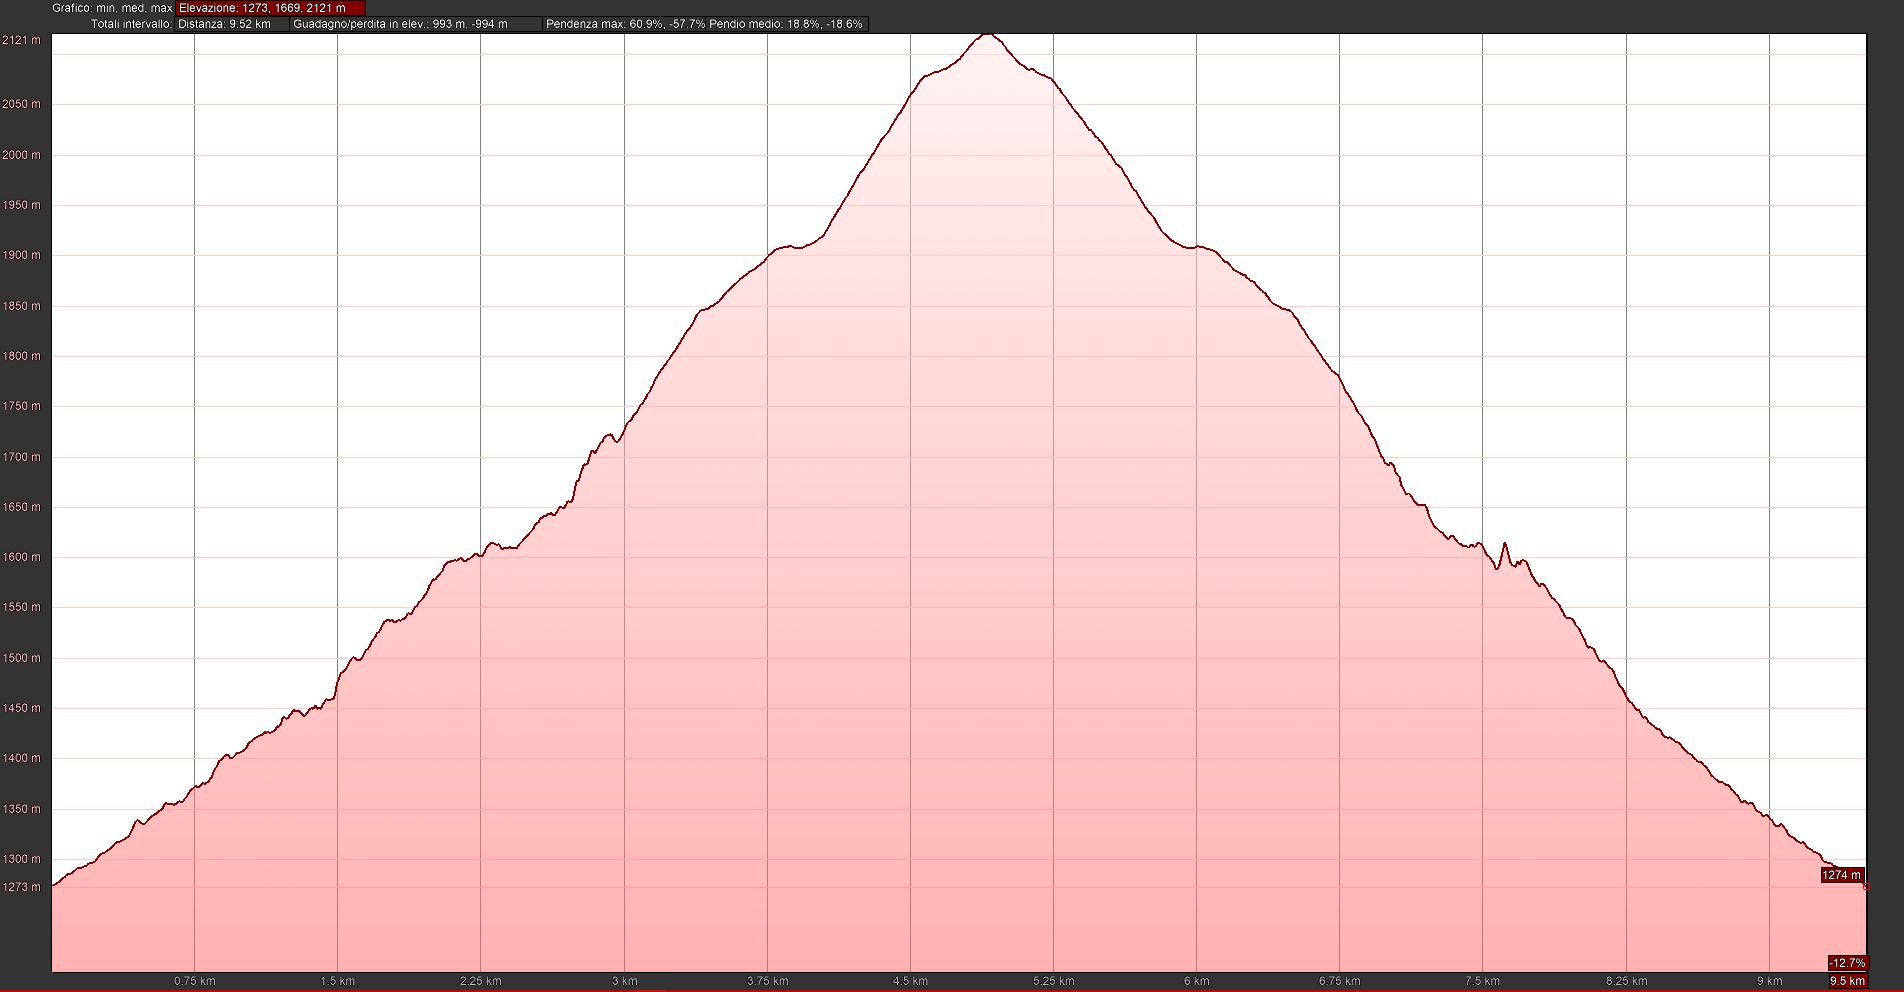Viewport: 1904px width, 992px height.
Task: Click the red Elevazione statistics field
Action: click(x=269, y=8)
